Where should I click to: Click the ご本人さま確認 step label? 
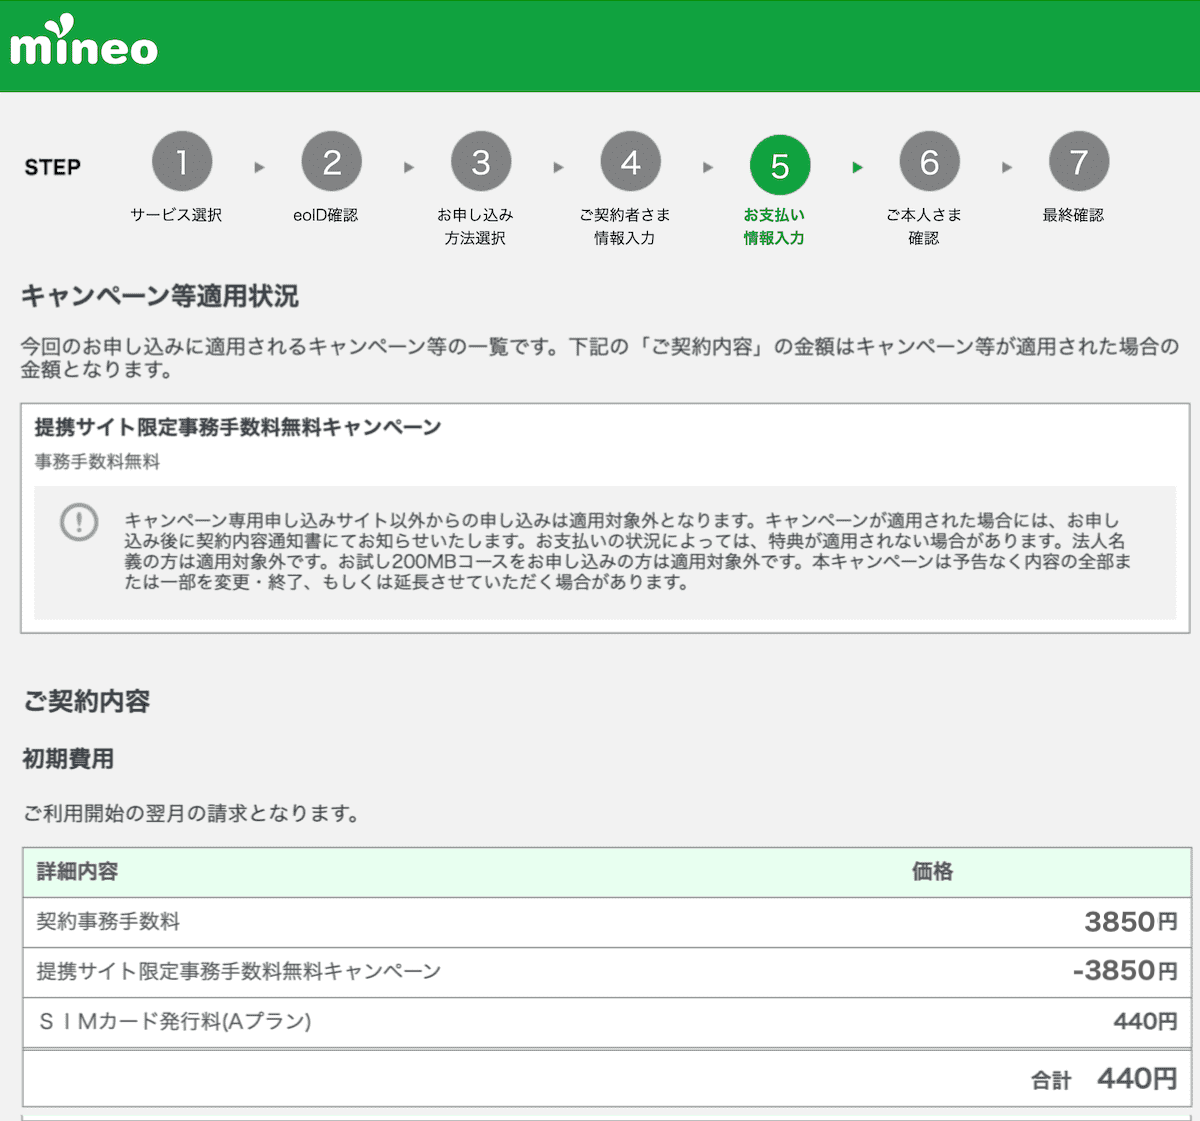tap(923, 226)
